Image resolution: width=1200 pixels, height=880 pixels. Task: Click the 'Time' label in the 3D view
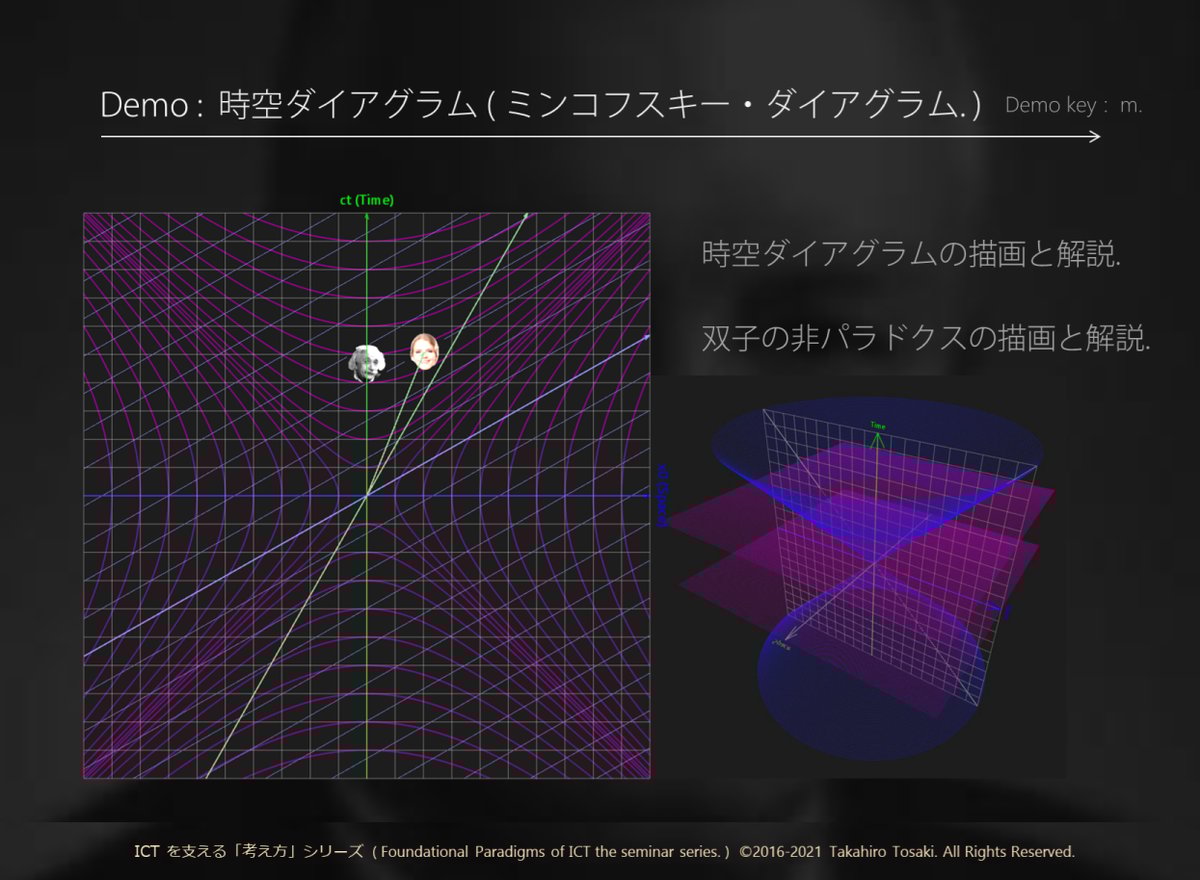click(877, 426)
